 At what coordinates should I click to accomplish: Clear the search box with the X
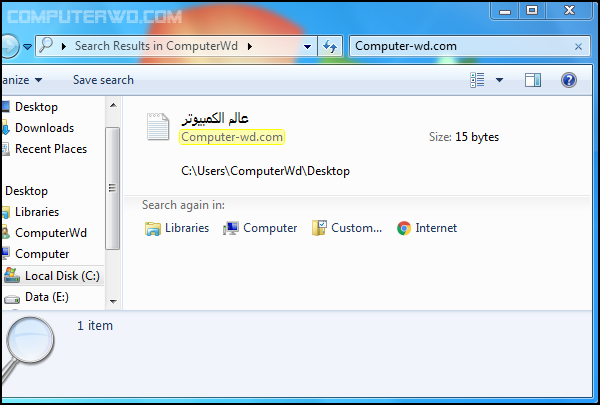[x=578, y=47]
